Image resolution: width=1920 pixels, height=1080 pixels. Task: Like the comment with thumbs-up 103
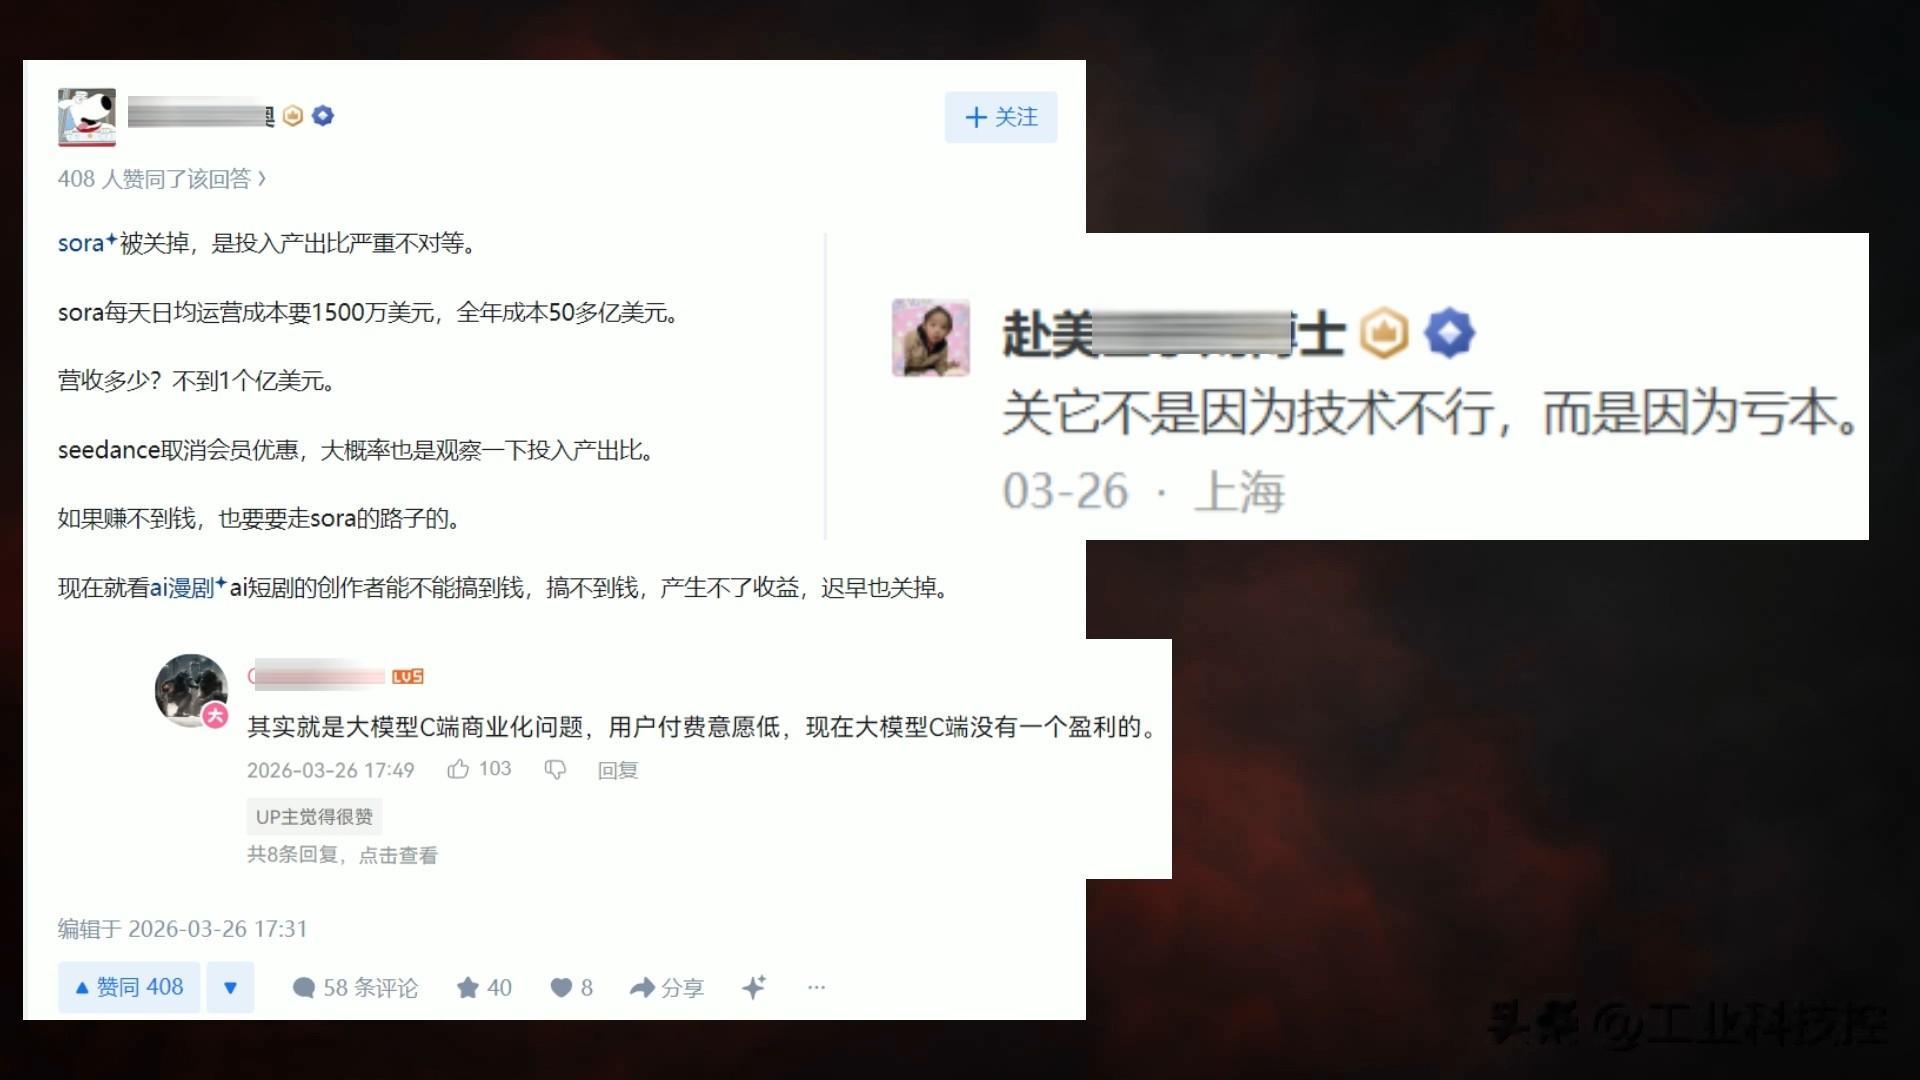(x=479, y=769)
